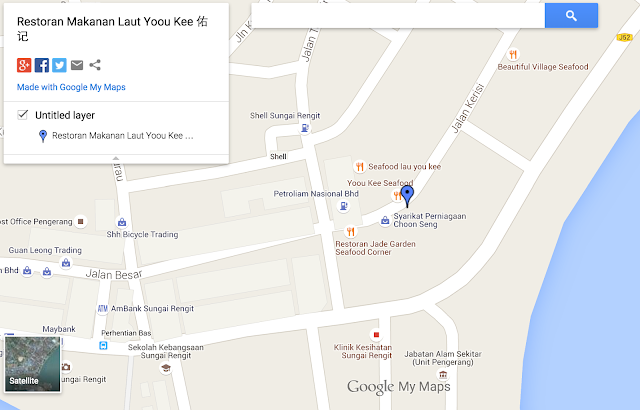
Task: Toggle the Untitled layer checkbox
Action: coord(22,115)
